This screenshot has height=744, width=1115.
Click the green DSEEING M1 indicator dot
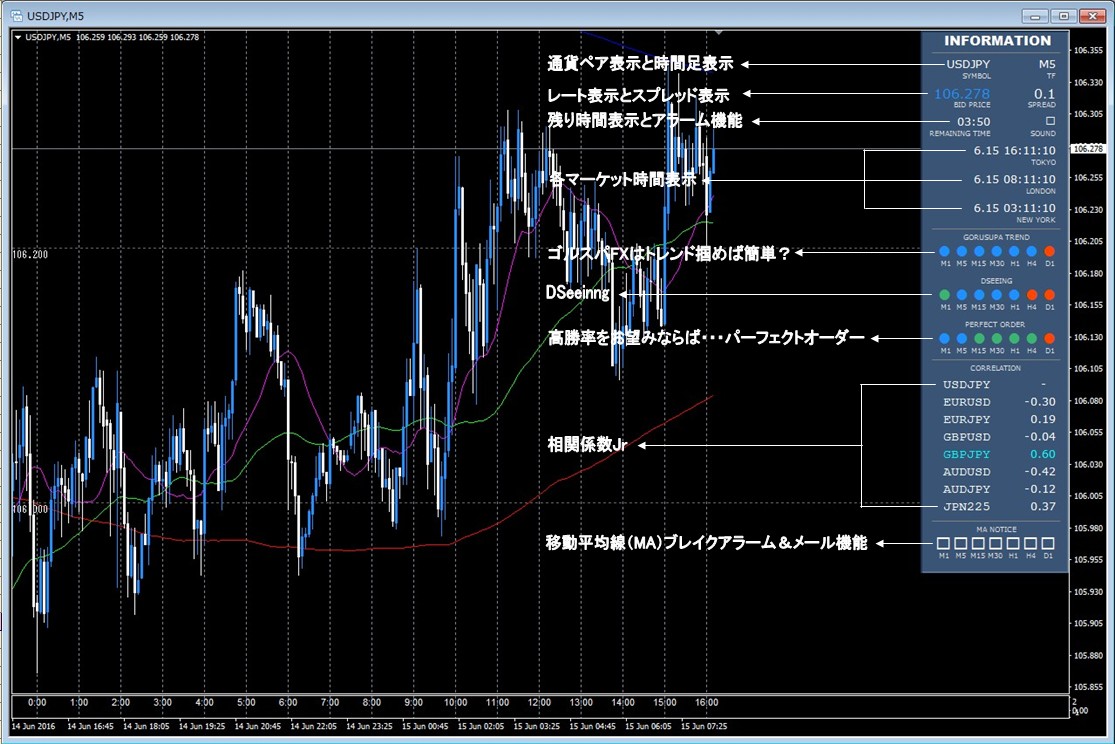(x=944, y=294)
